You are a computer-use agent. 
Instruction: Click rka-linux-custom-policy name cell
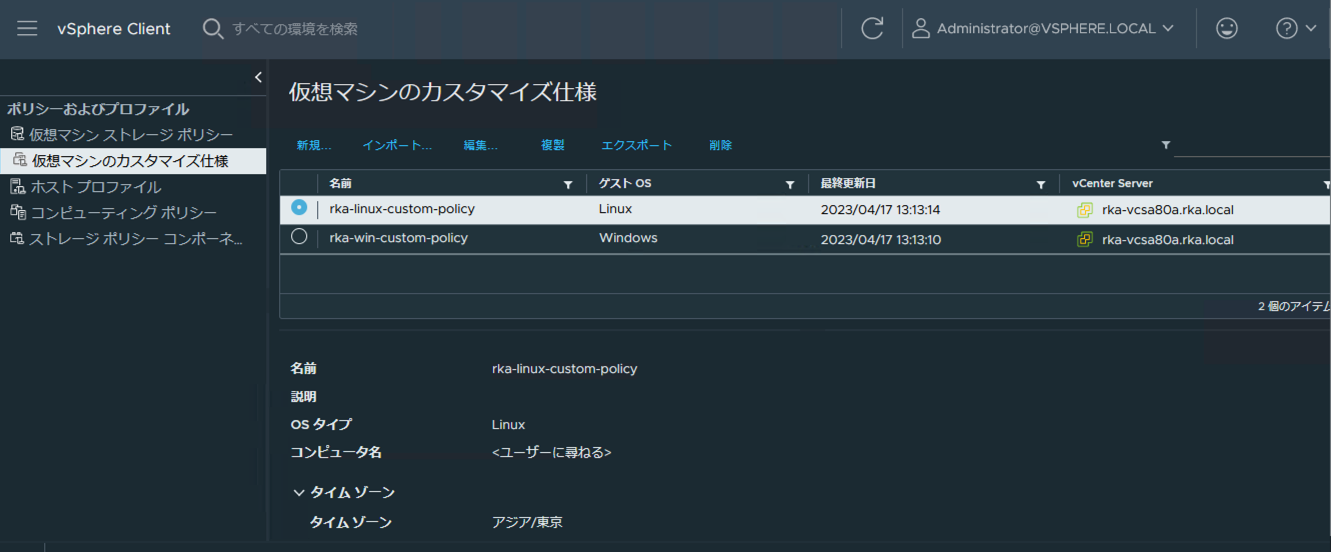coord(402,209)
